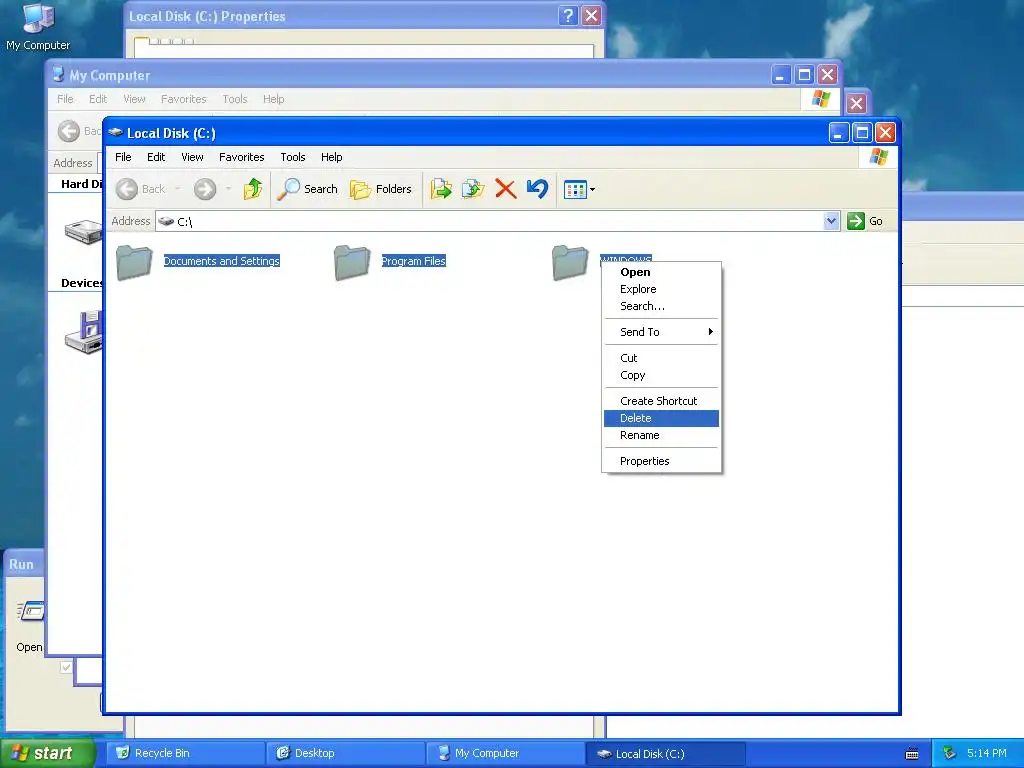Screen dimensions: 1024x768
Task: Click the Start button
Action: [47, 753]
